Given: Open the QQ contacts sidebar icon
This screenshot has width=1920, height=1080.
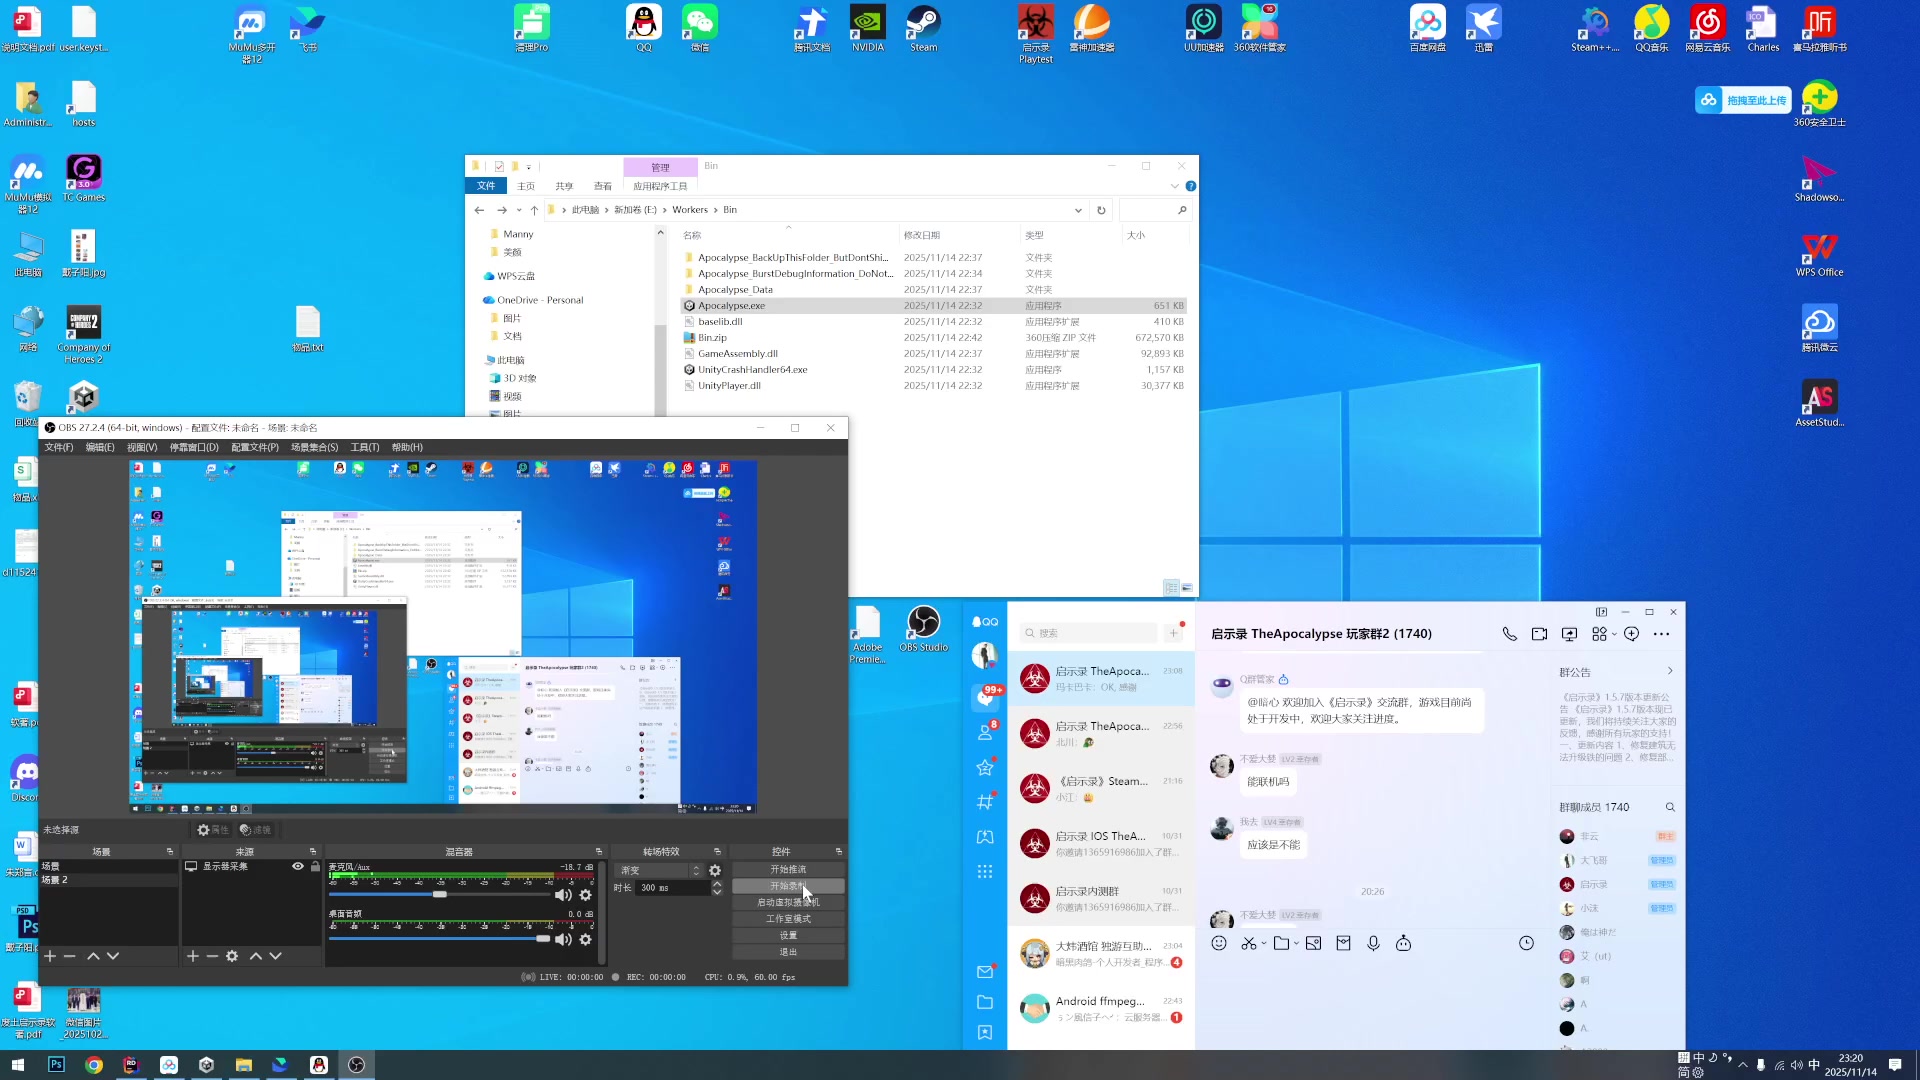Looking at the screenshot, I should 985,733.
